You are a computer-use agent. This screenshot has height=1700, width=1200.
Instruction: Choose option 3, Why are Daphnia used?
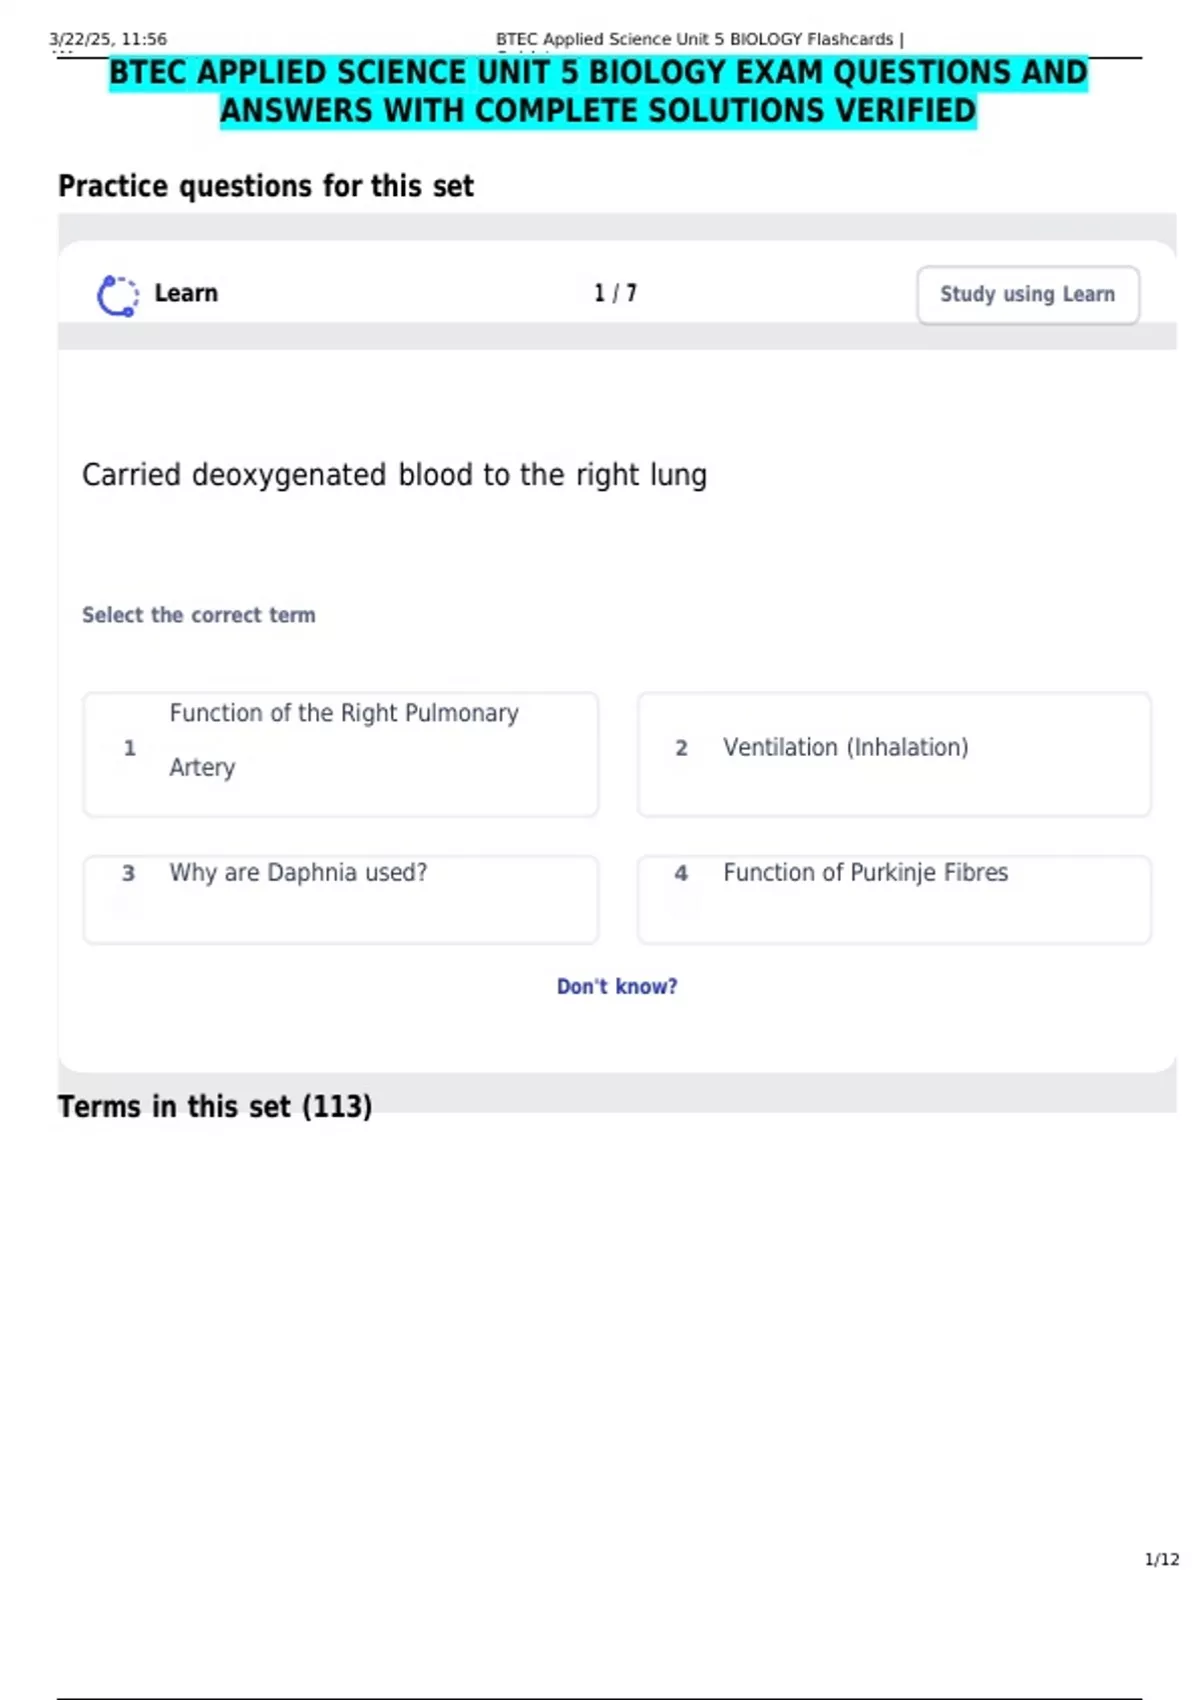pos(340,898)
